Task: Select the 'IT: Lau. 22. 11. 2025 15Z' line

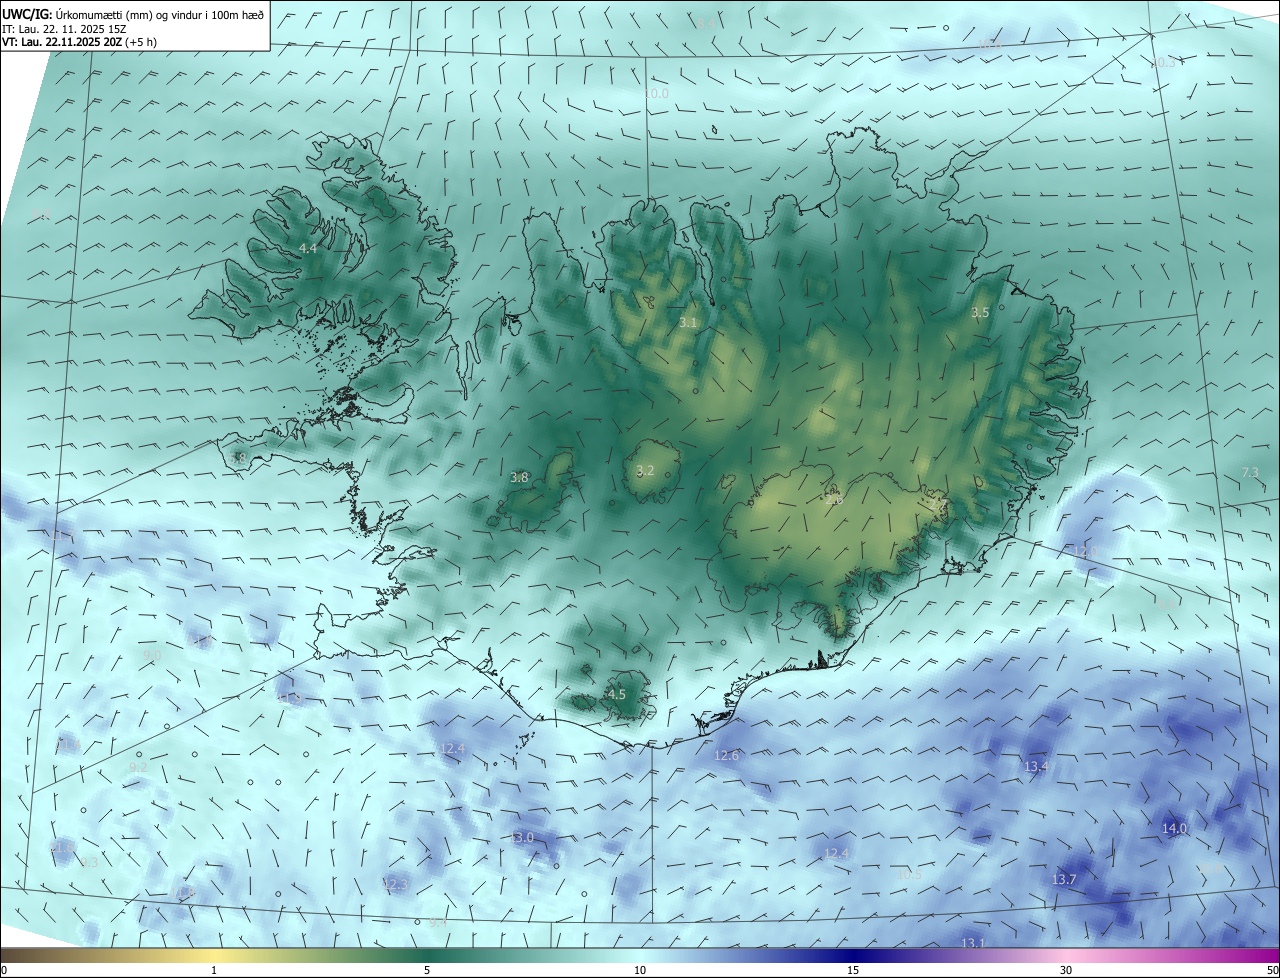Action: [65, 28]
